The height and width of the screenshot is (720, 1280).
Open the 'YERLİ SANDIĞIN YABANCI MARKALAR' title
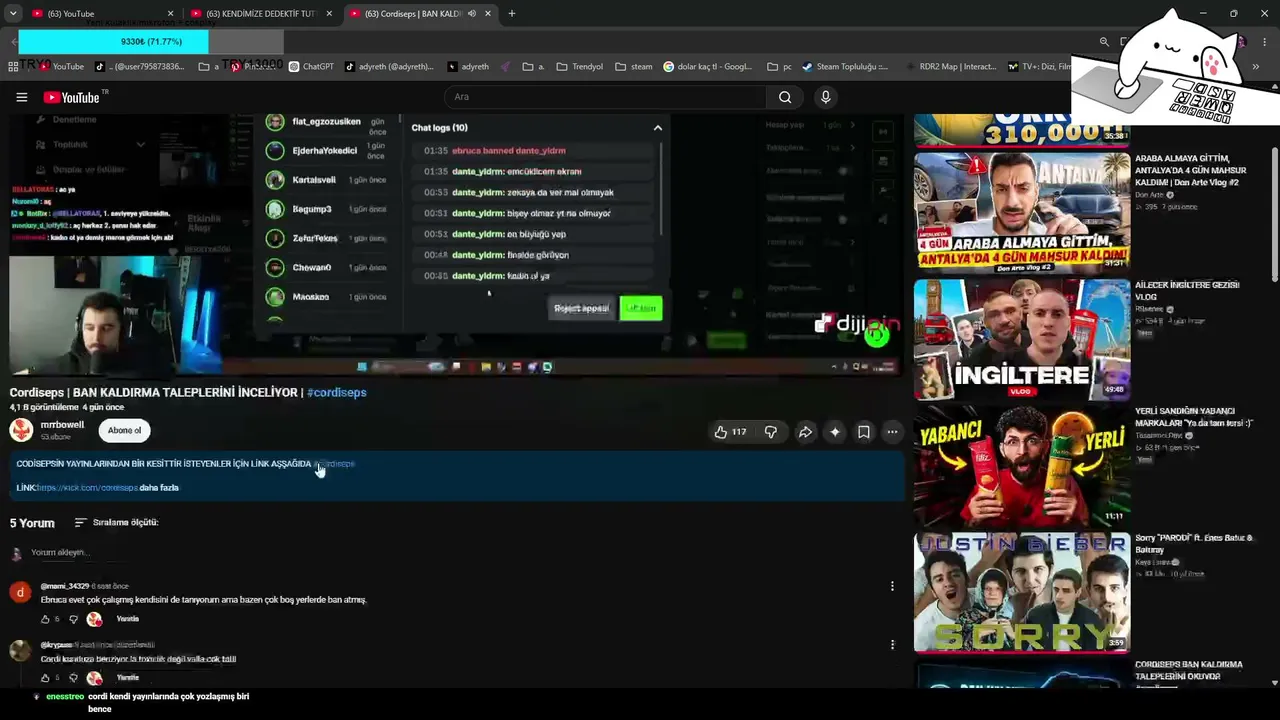pyautogui.click(x=1194, y=417)
